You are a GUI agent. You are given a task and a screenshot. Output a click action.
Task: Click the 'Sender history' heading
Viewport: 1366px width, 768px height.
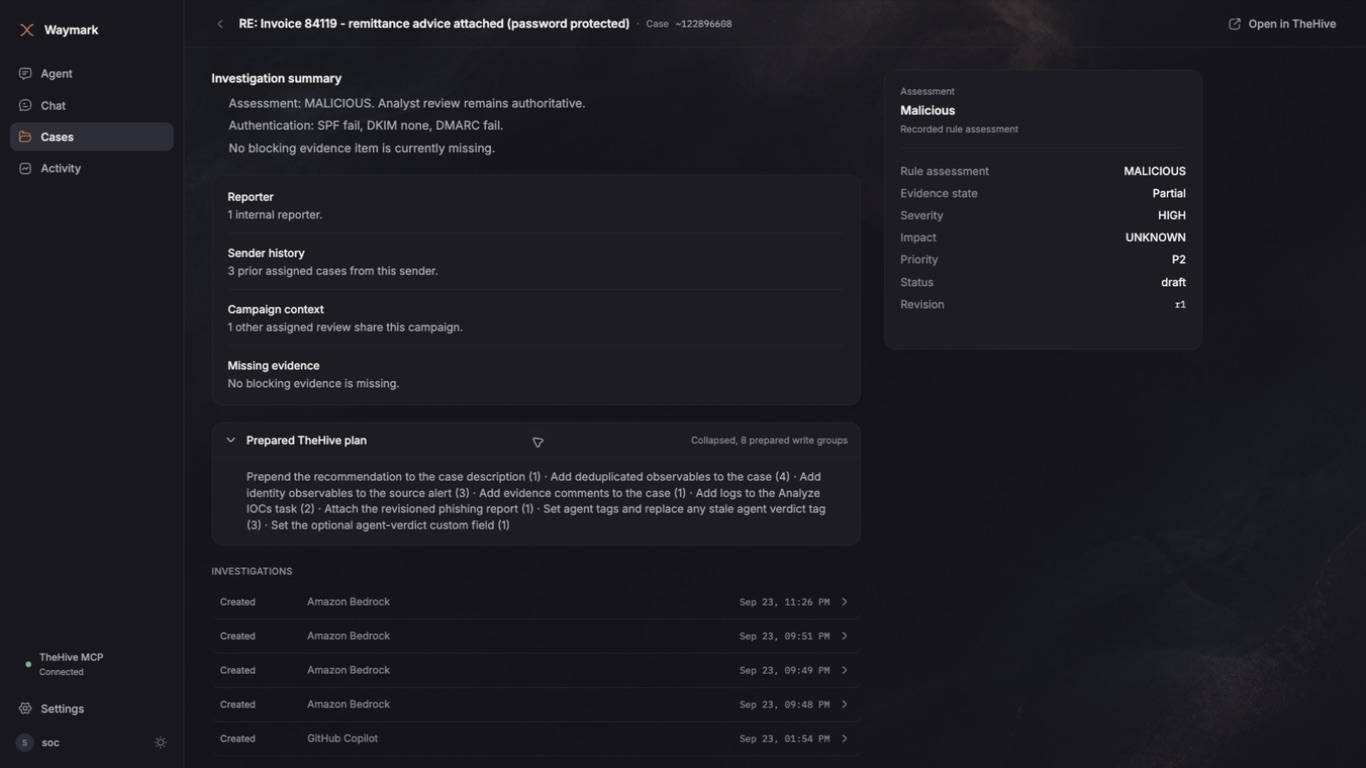click(266, 253)
